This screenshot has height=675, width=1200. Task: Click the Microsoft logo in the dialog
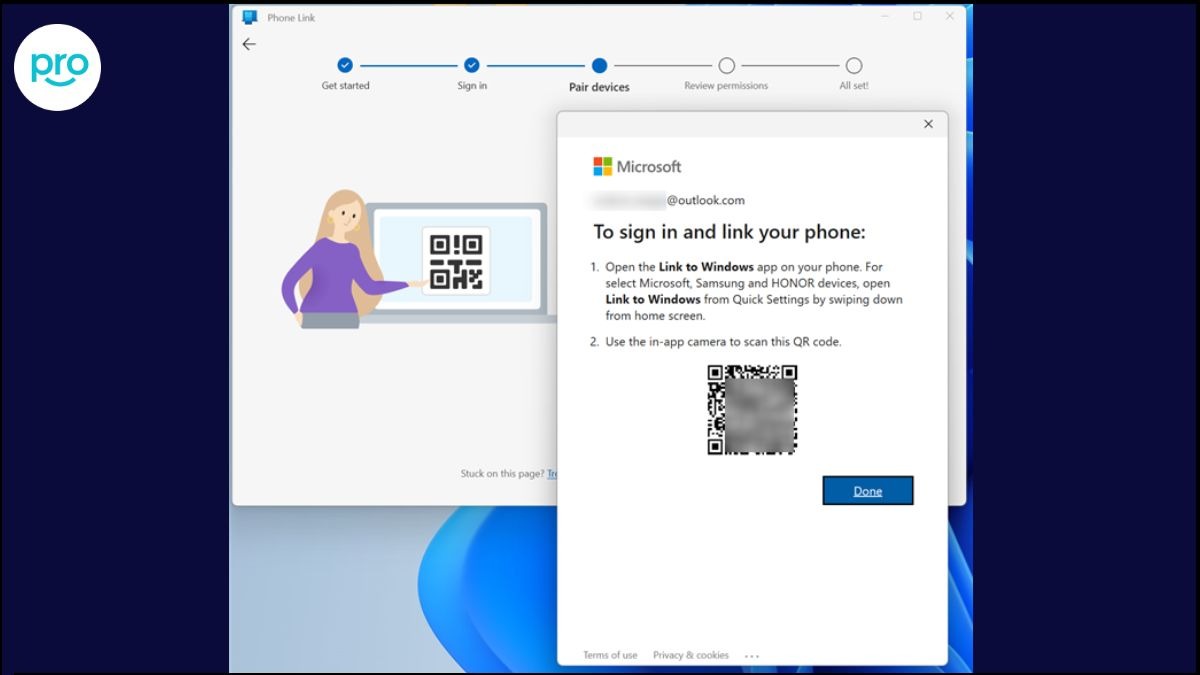click(637, 166)
